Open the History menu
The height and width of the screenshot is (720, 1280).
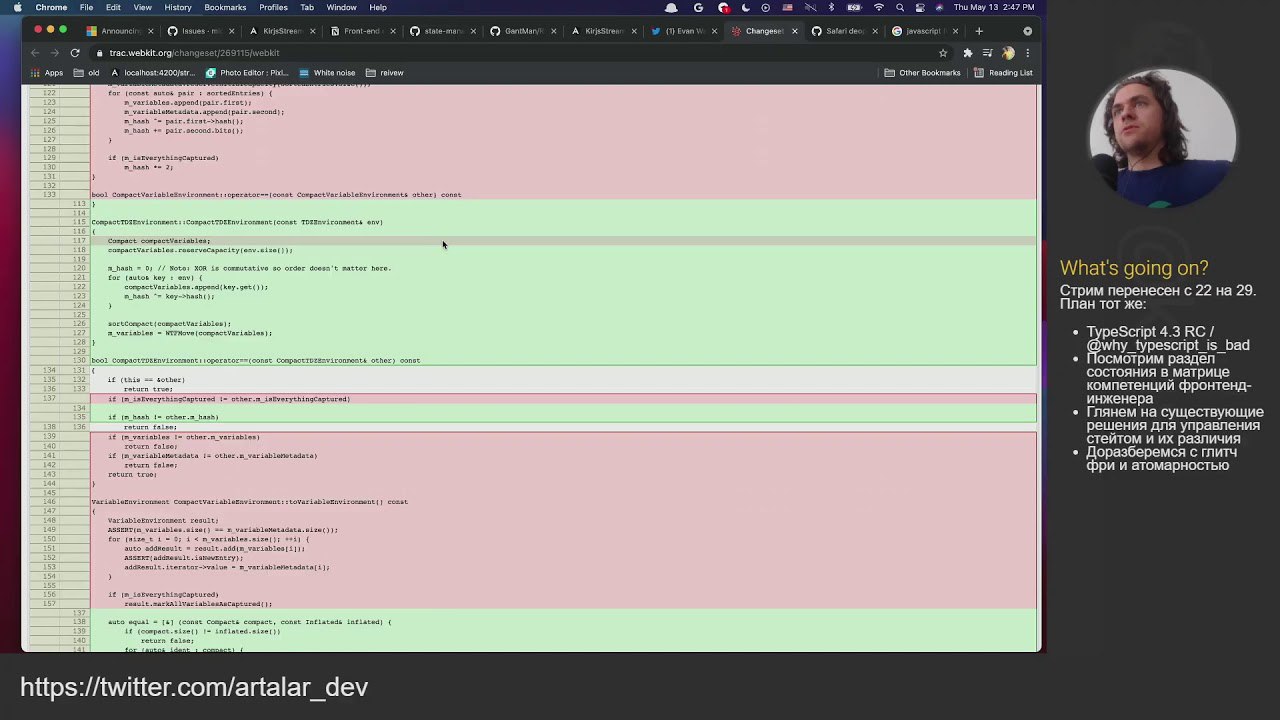178,7
